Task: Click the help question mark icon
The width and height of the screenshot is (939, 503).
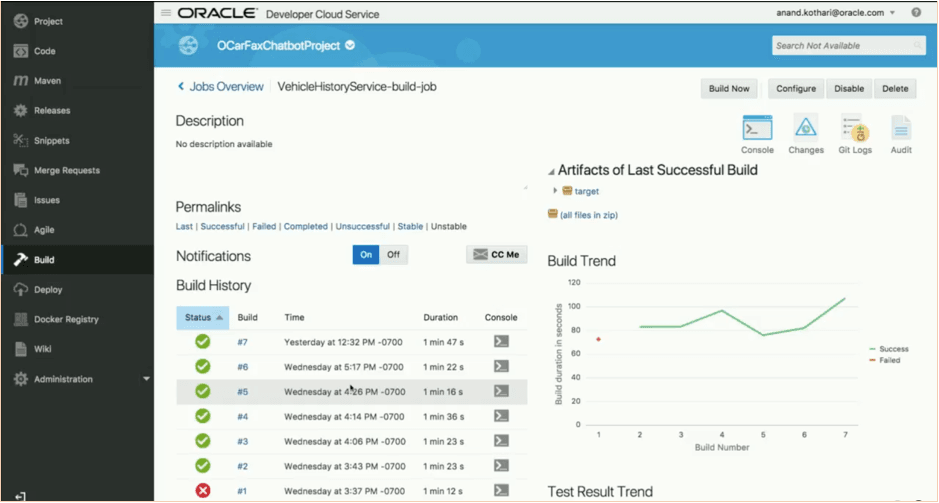Action: click(916, 13)
